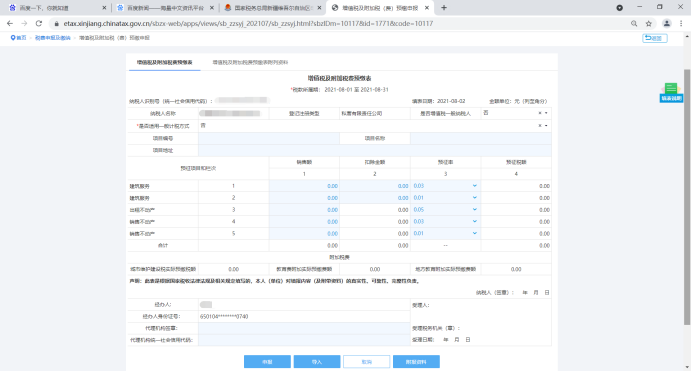Click the fill date 2021-08-02
Screen dimensions: 692x371
coord(451,101)
